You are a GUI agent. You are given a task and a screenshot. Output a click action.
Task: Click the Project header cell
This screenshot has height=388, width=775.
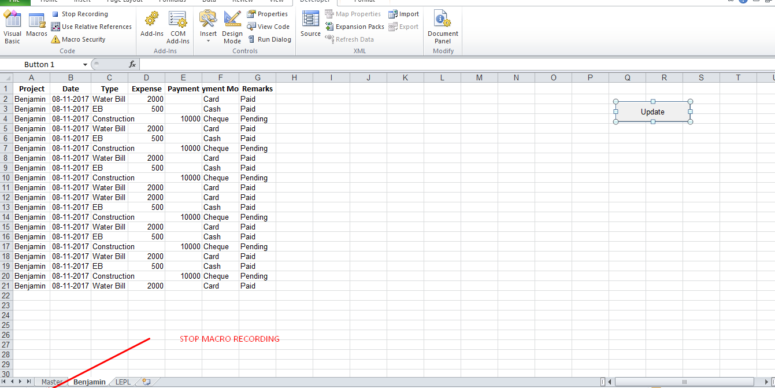32,89
